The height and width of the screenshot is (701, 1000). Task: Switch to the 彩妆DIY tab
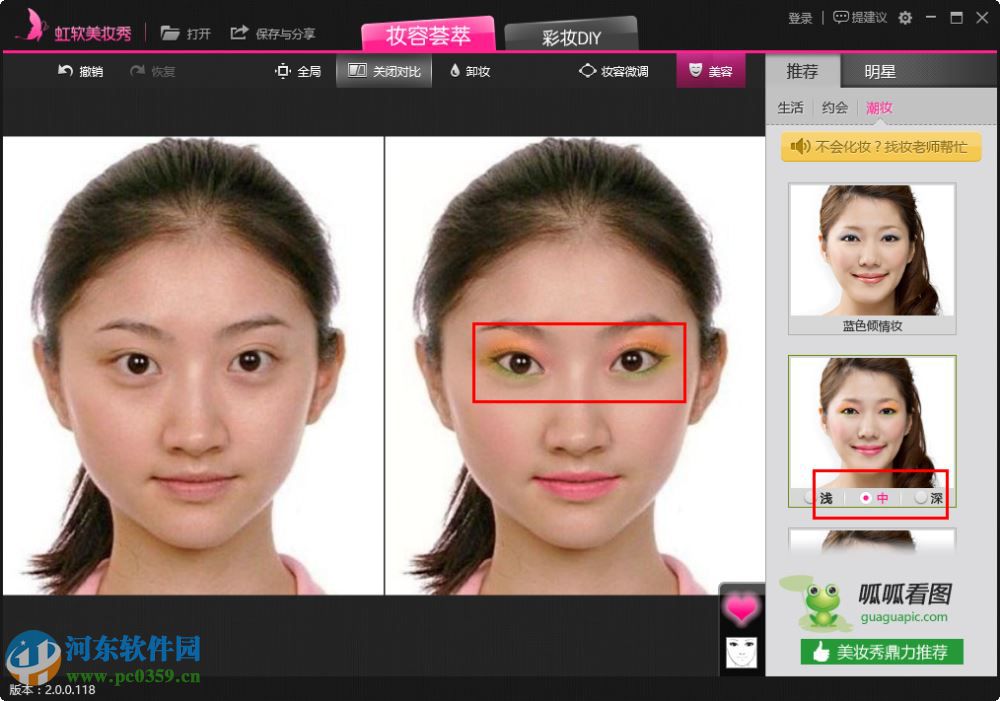pyautogui.click(x=571, y=37)
